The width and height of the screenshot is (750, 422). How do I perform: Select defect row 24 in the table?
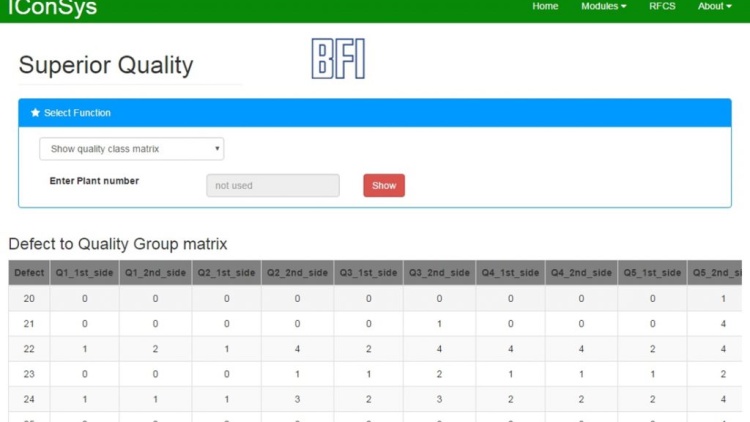[29, 399]
